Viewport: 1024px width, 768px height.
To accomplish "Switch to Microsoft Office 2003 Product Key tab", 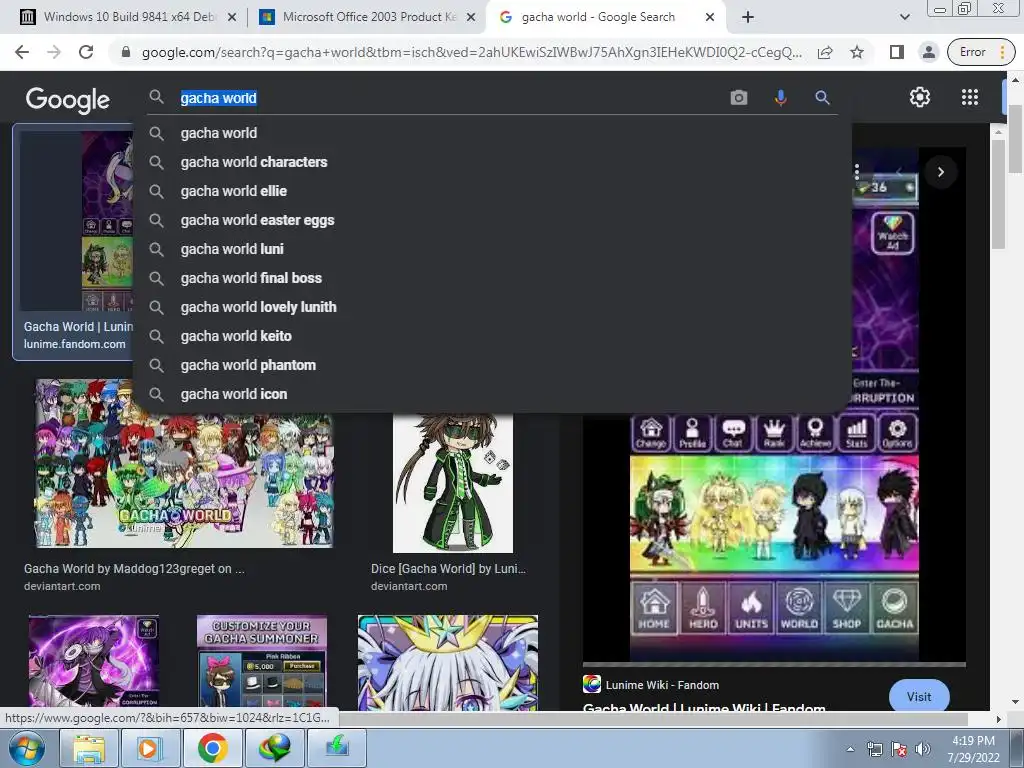I will [368, 17].
